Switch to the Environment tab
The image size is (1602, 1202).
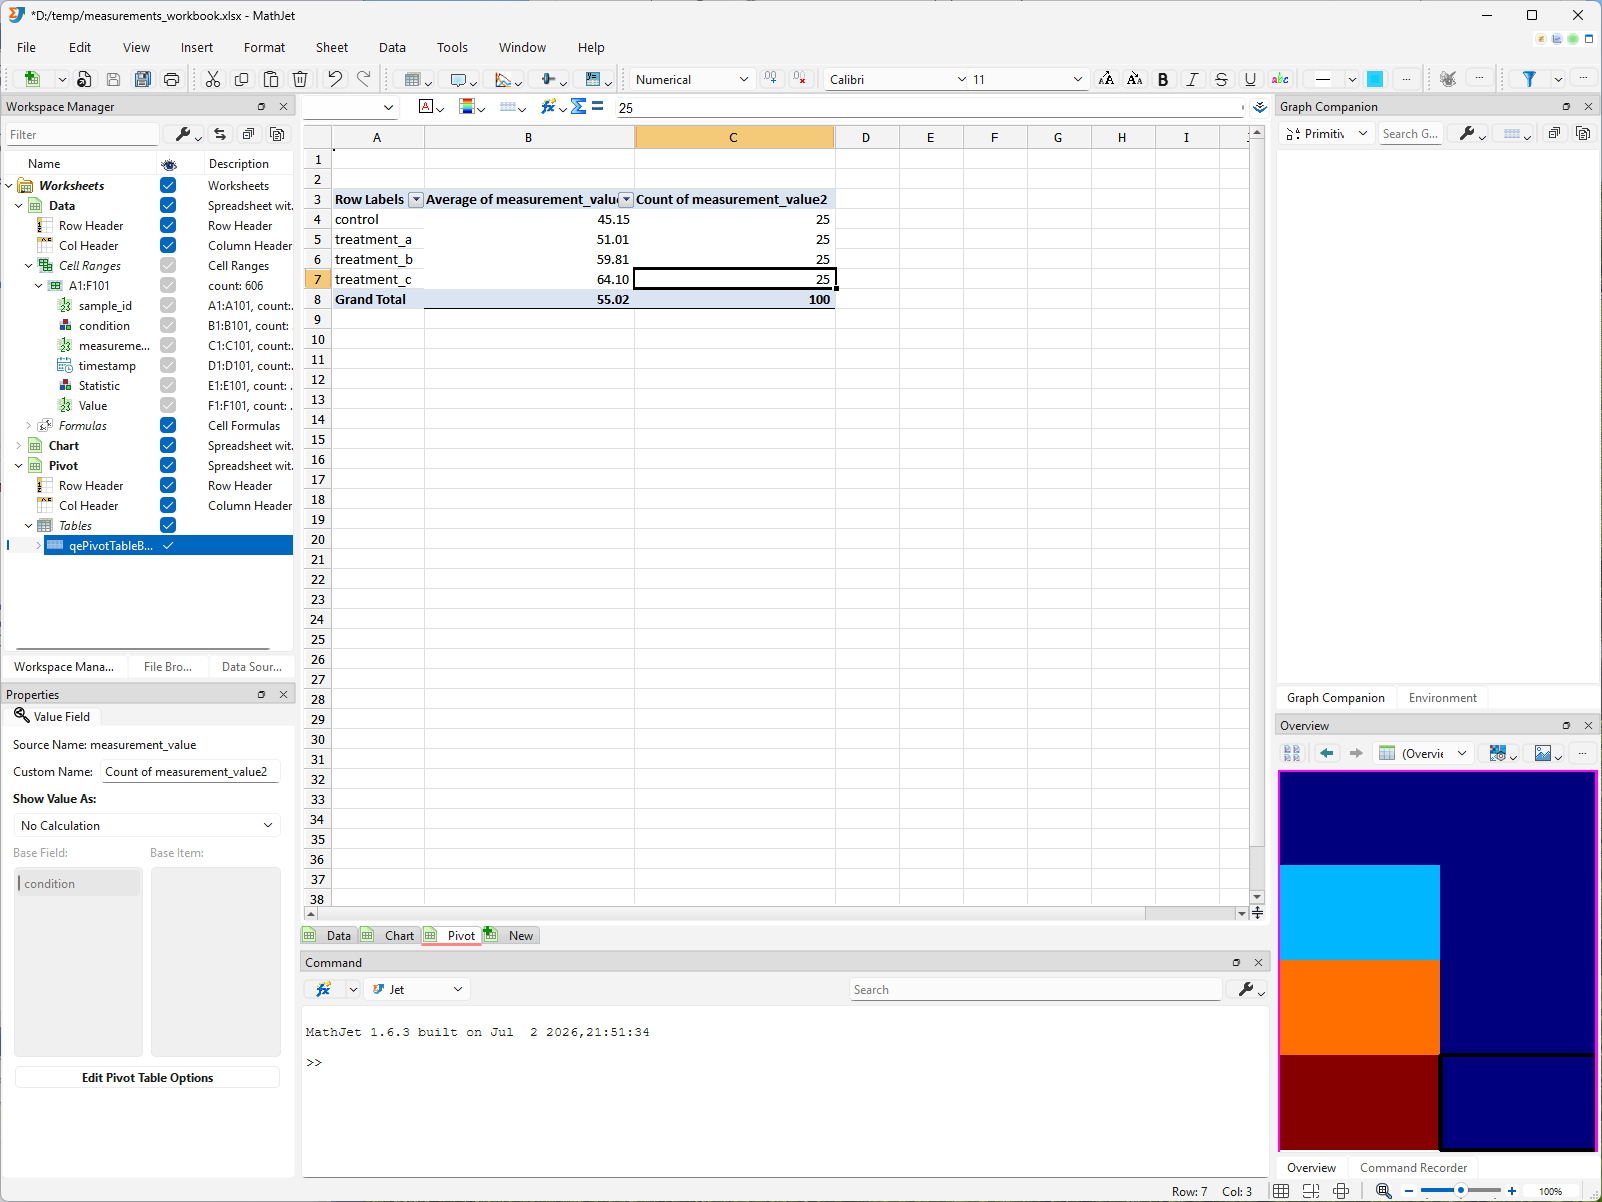[x=1442, y=698]
